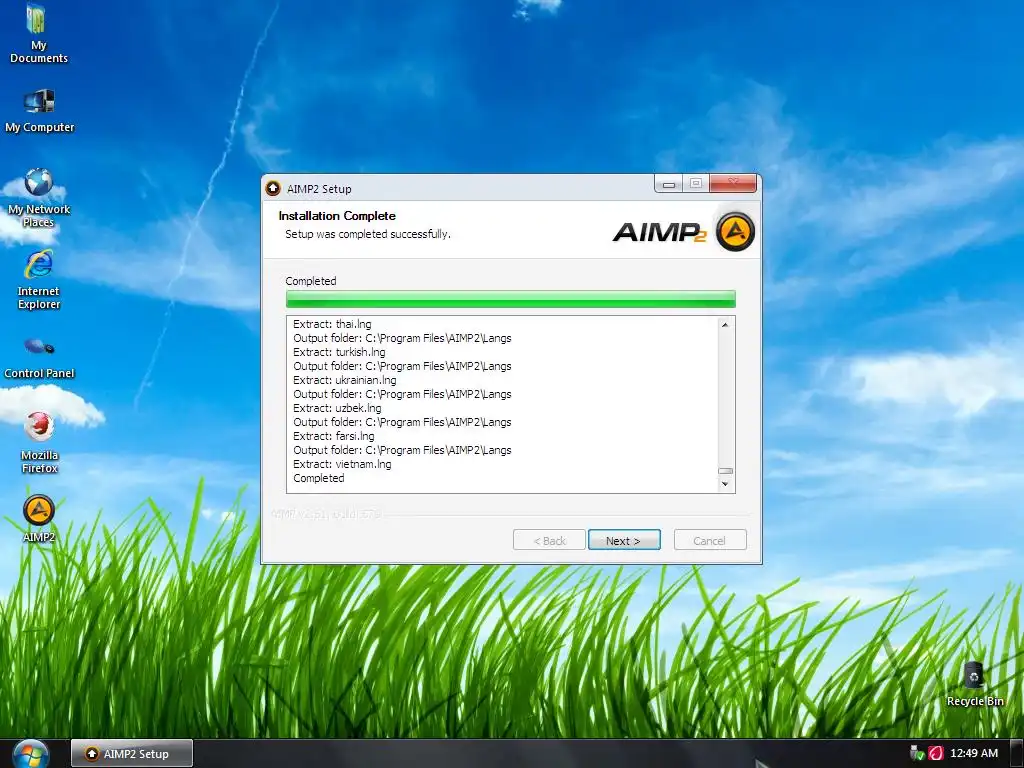
Task: Select the Mozilla Firefox desktop icon
Action: (39, 442)
